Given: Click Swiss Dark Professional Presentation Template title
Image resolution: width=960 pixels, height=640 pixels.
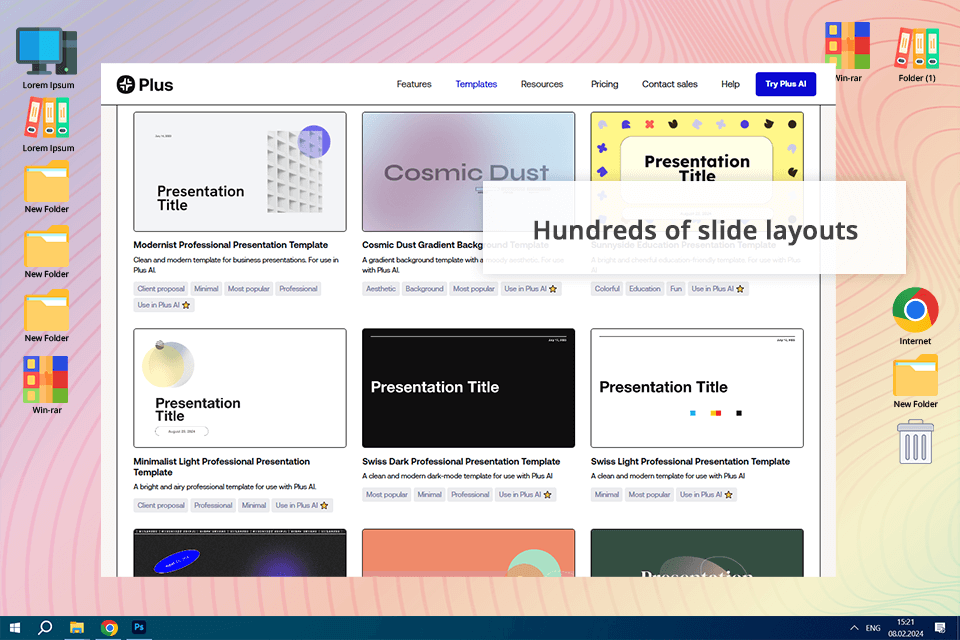Looking at the screenshot, I should click(461, 461).
